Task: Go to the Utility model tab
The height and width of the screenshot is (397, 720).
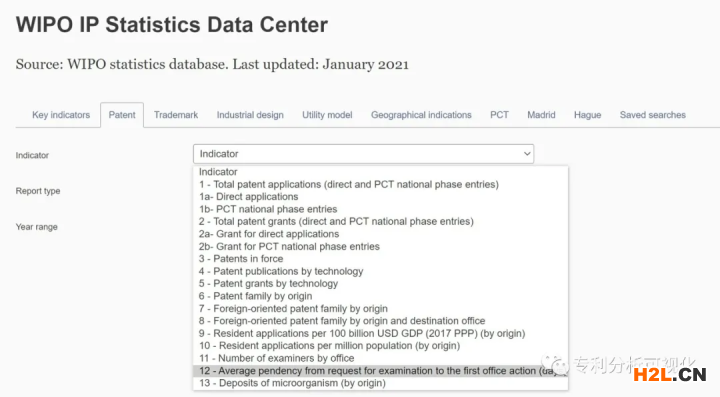Action: click(327, 115)
